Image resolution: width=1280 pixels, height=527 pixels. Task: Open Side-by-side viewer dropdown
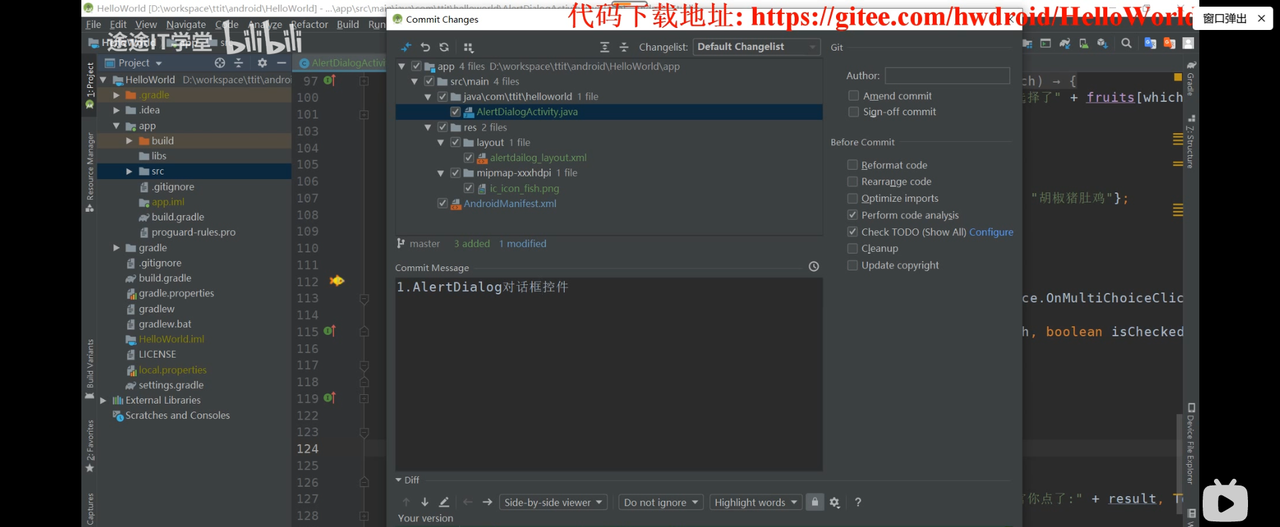[x=554, y=502]
